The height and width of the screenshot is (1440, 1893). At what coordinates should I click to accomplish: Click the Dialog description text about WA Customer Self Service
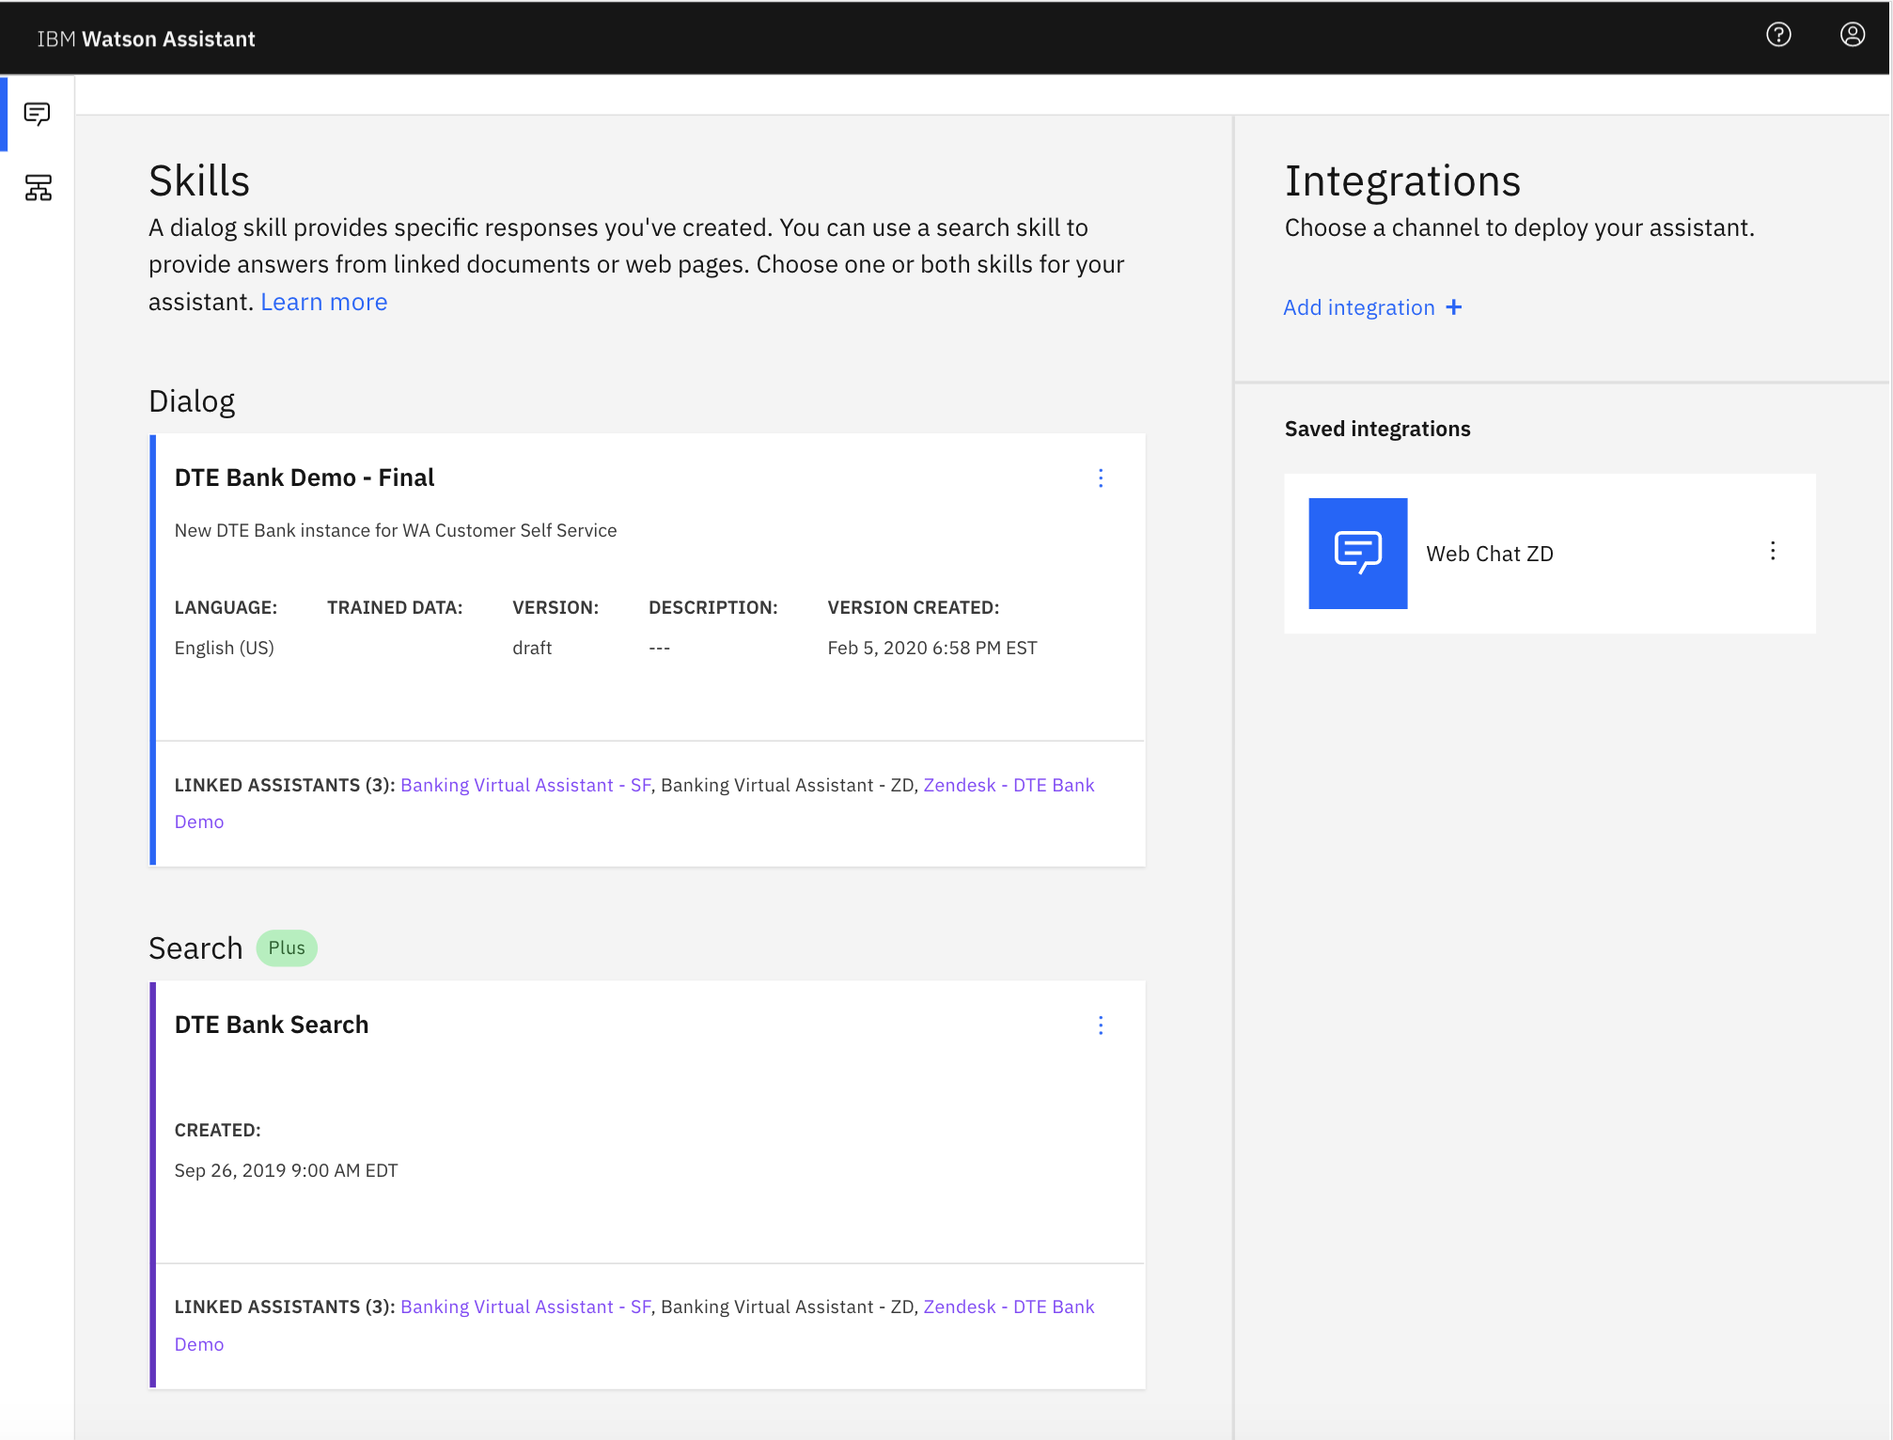click(395, 531)
